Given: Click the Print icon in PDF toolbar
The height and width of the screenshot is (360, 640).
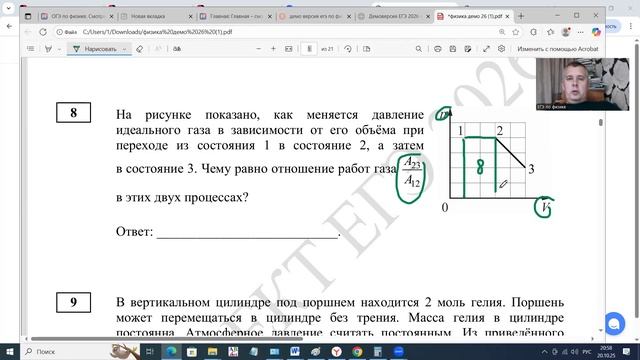Looking at the screenshot, I should (x=438, y=49).
